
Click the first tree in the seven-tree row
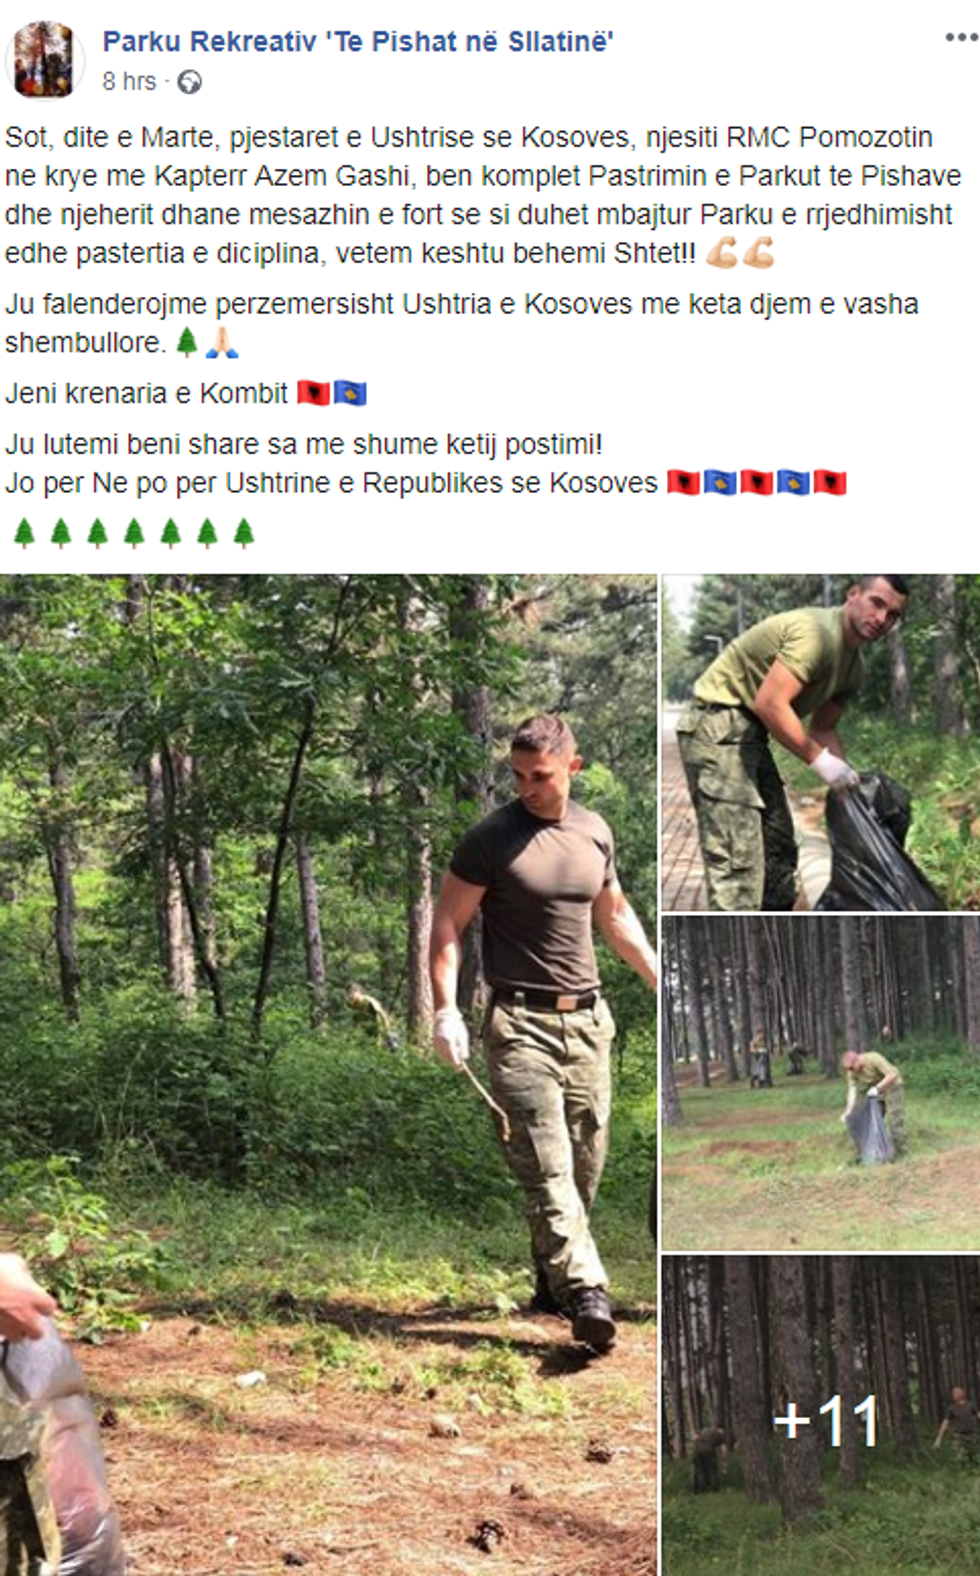[x=24, y=533]
